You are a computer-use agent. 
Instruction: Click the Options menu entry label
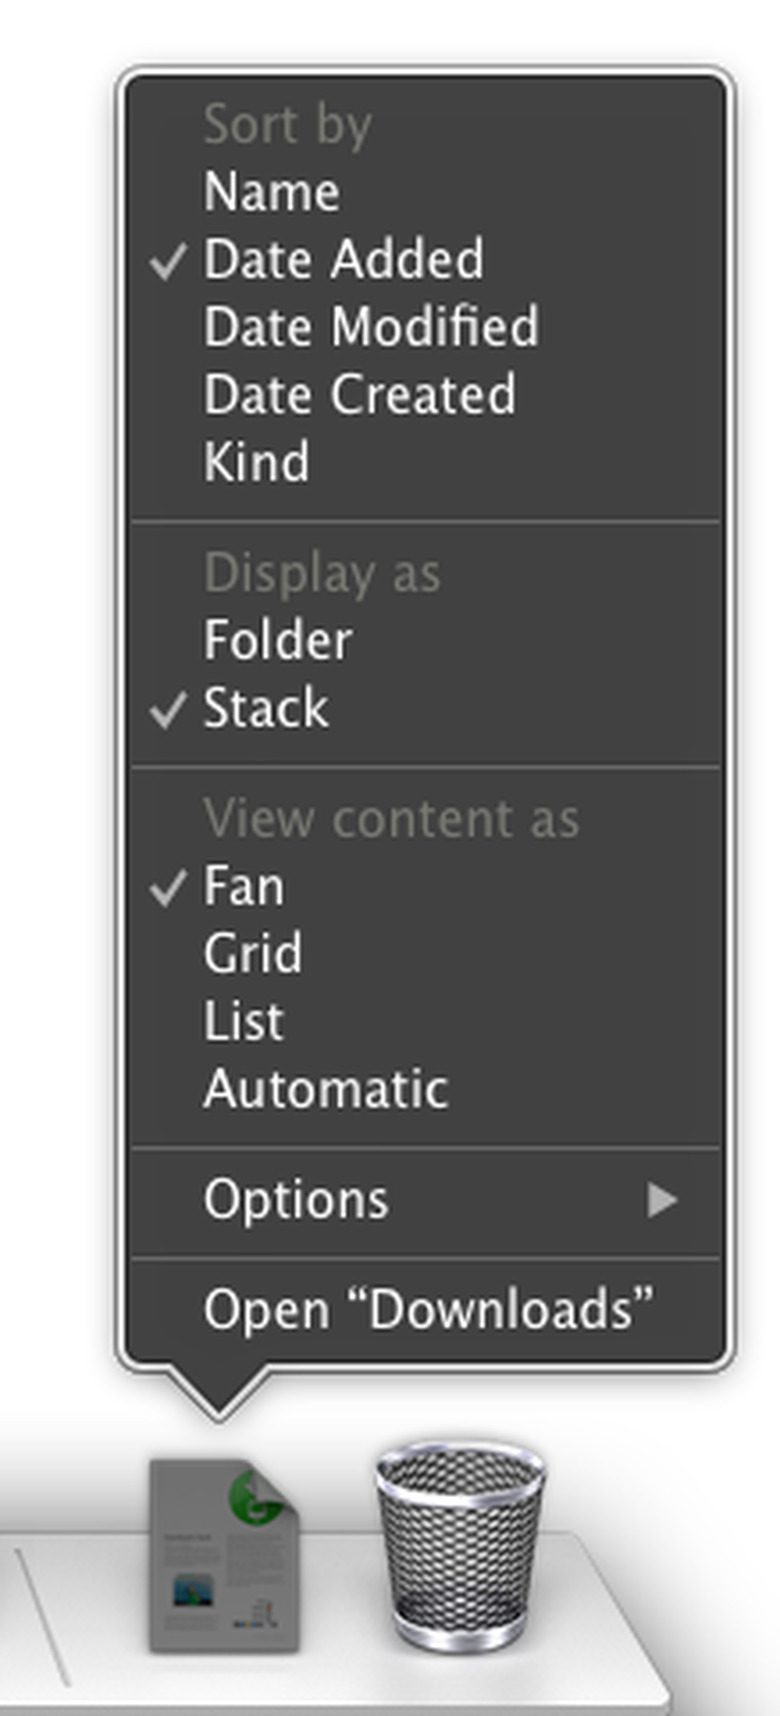click(296, 1200)
